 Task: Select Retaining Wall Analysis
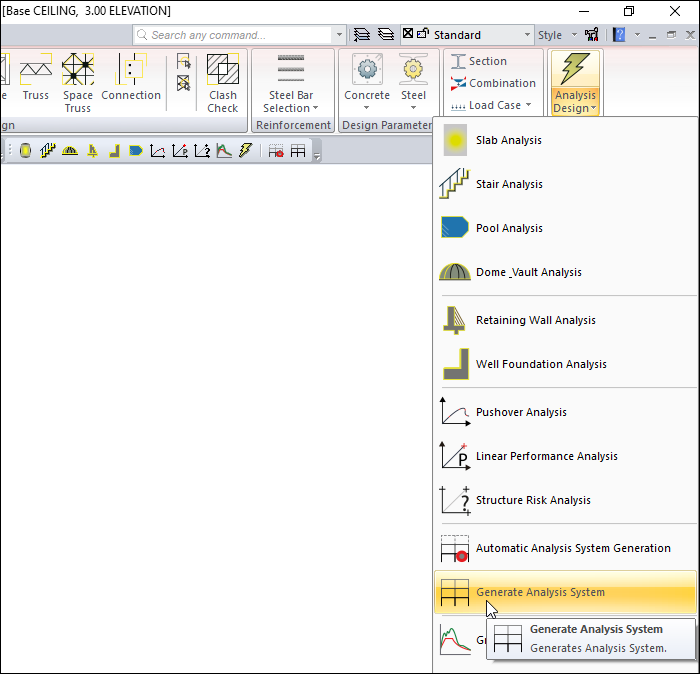535,320
